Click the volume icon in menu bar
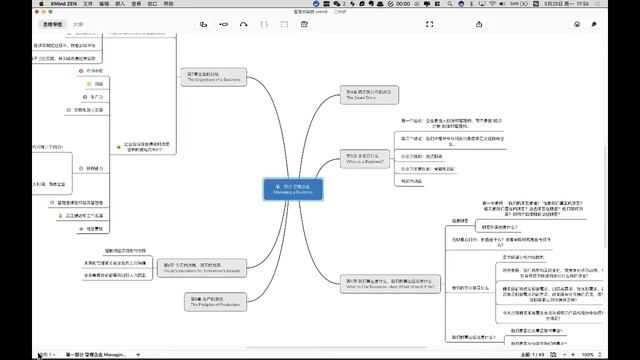 [502, 4]
